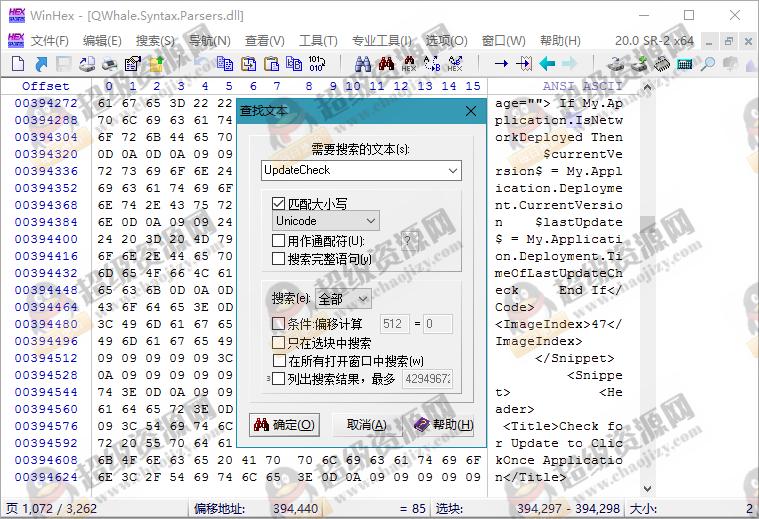This screenshot has height=519, width=759.
Task: Click the offset remainder field showing 0
Action: tap(438, 323)
